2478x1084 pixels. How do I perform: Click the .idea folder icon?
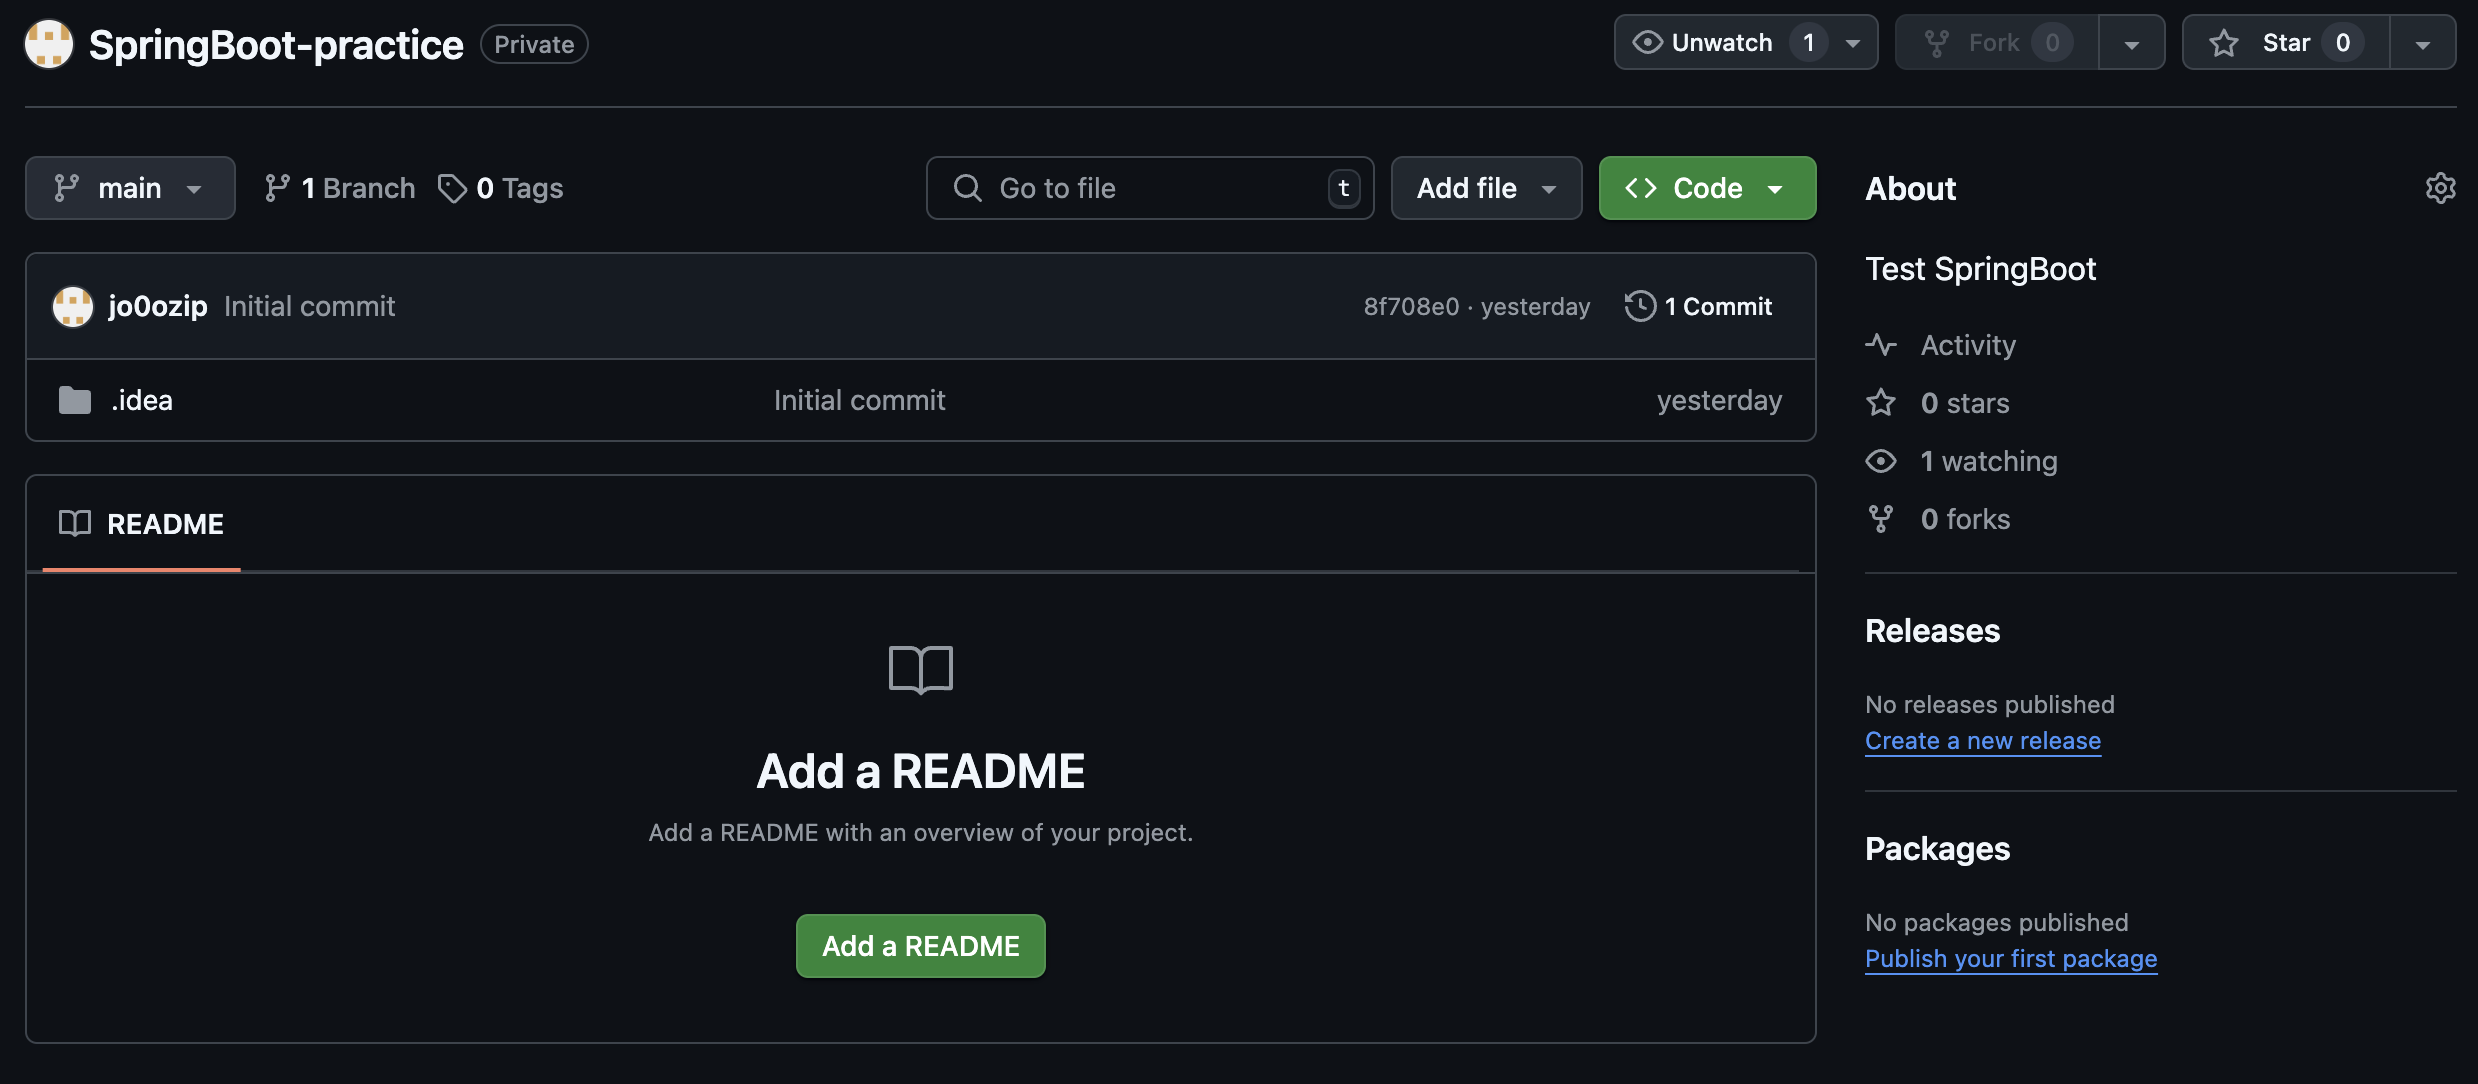[x=75, y=401]
